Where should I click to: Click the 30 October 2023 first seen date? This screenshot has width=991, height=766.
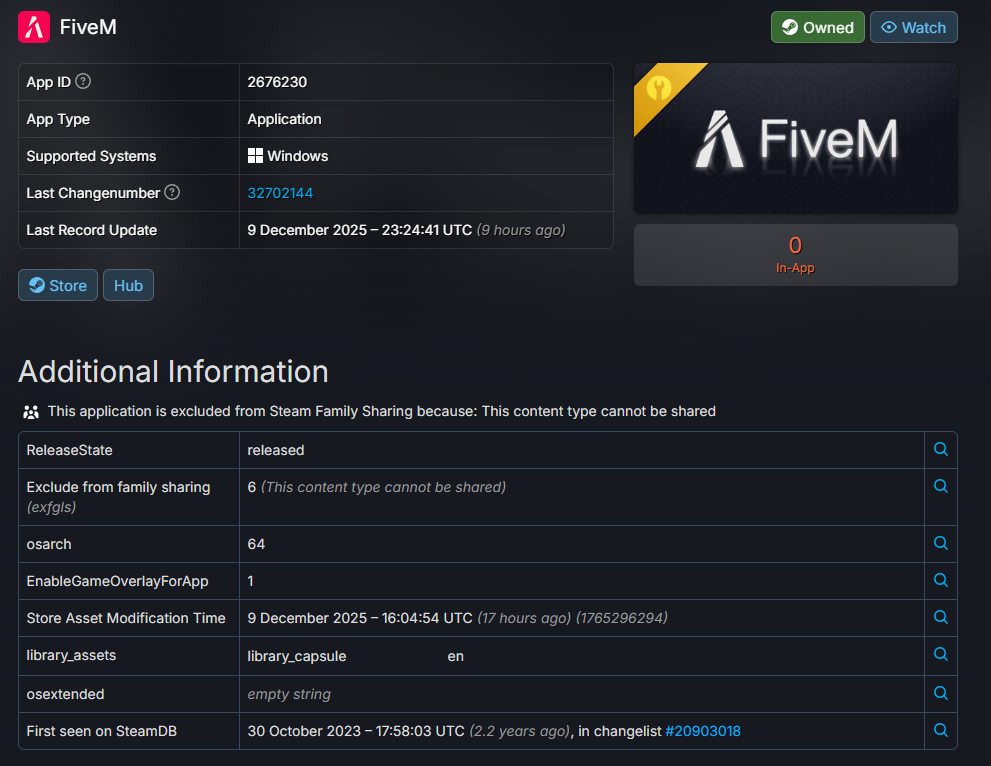(356, 731)
